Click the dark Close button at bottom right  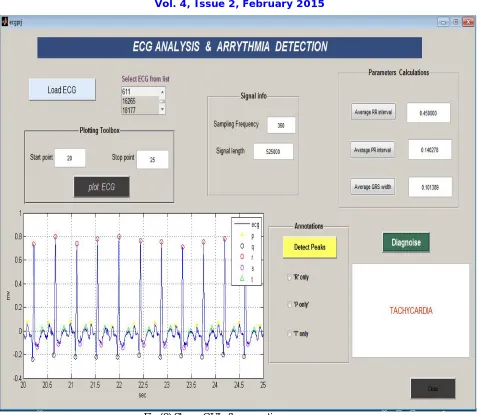coord(433,389)
